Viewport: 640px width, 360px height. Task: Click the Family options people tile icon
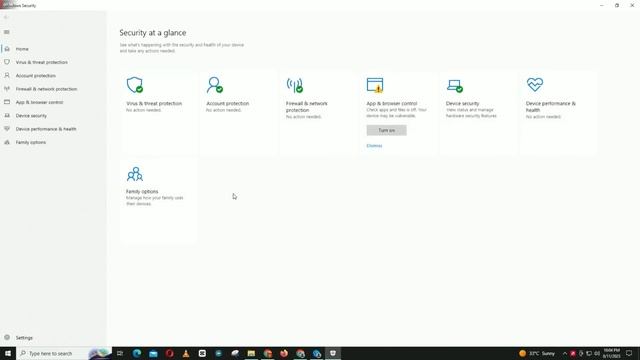coord(135,174)
